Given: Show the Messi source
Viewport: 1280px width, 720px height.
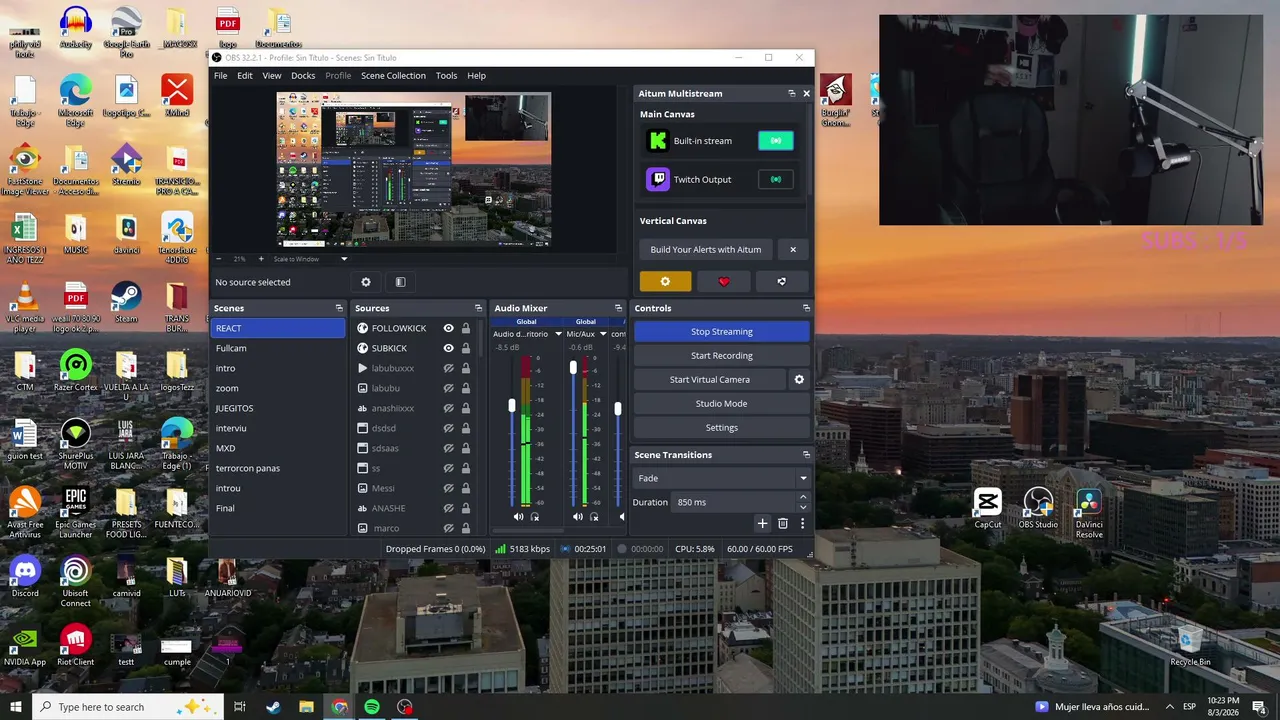Looking at the screenshot, I should tap(449, 488).
